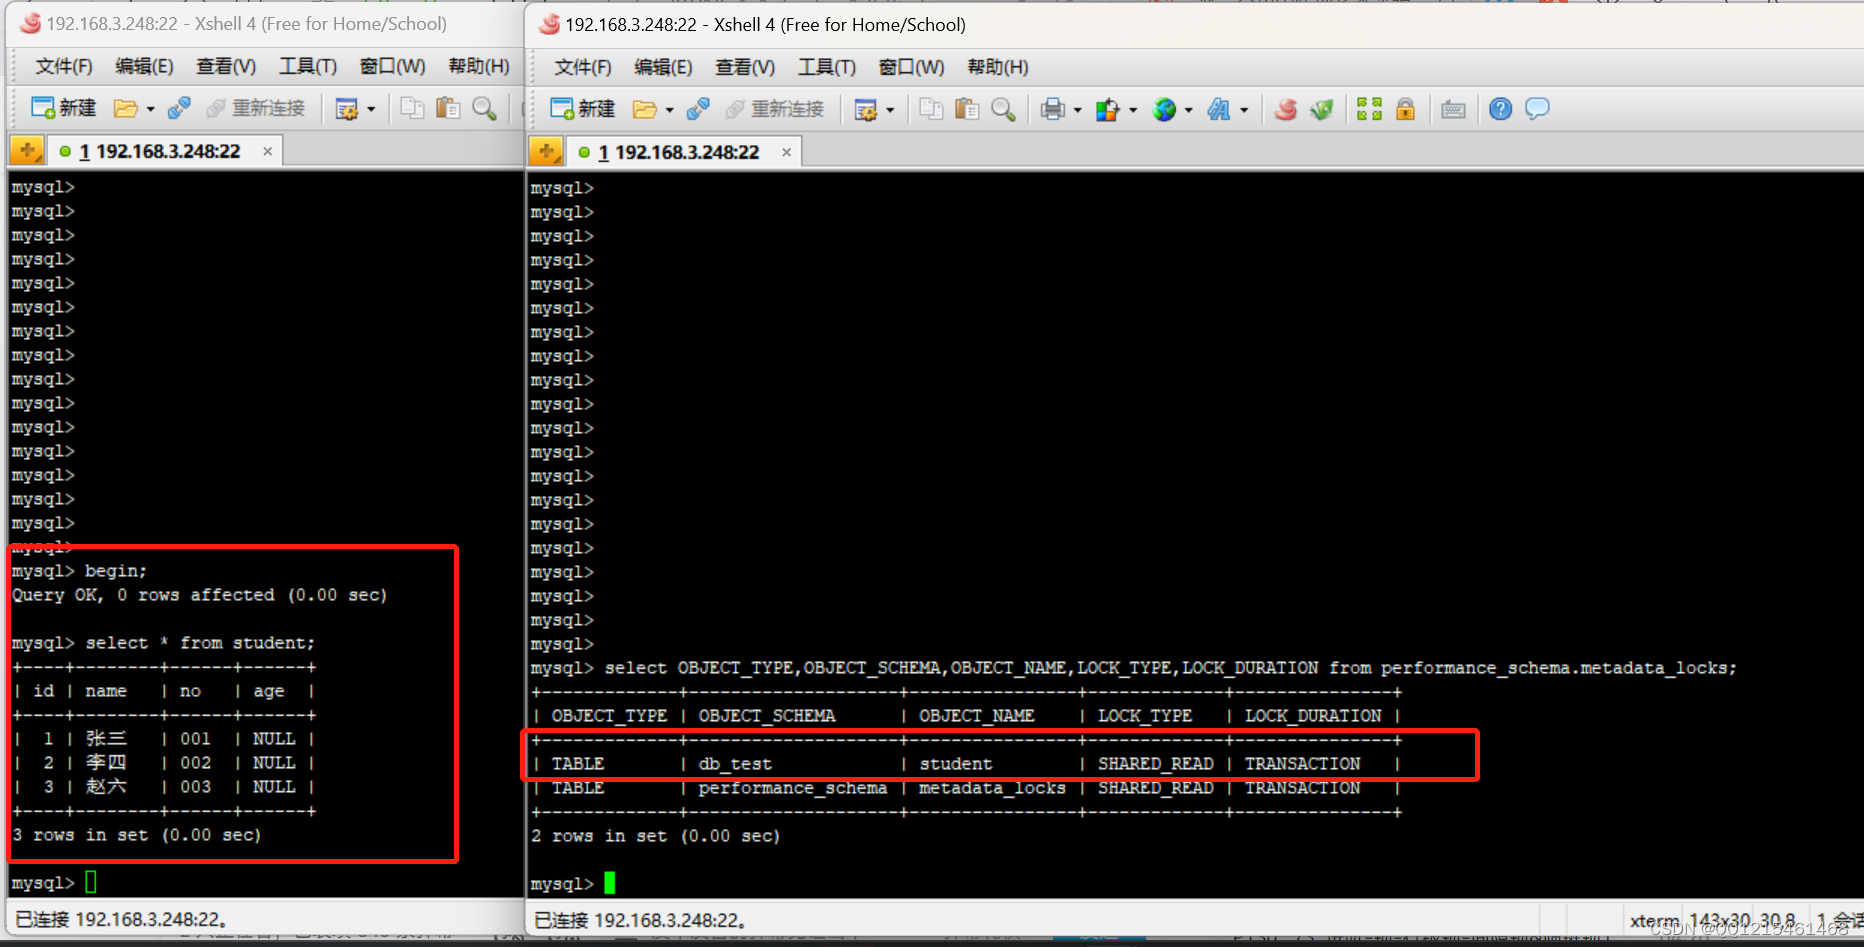Close 192.168.3.248:22 tab in right window
The image size is (1864, 947).
tap(787, 152)
